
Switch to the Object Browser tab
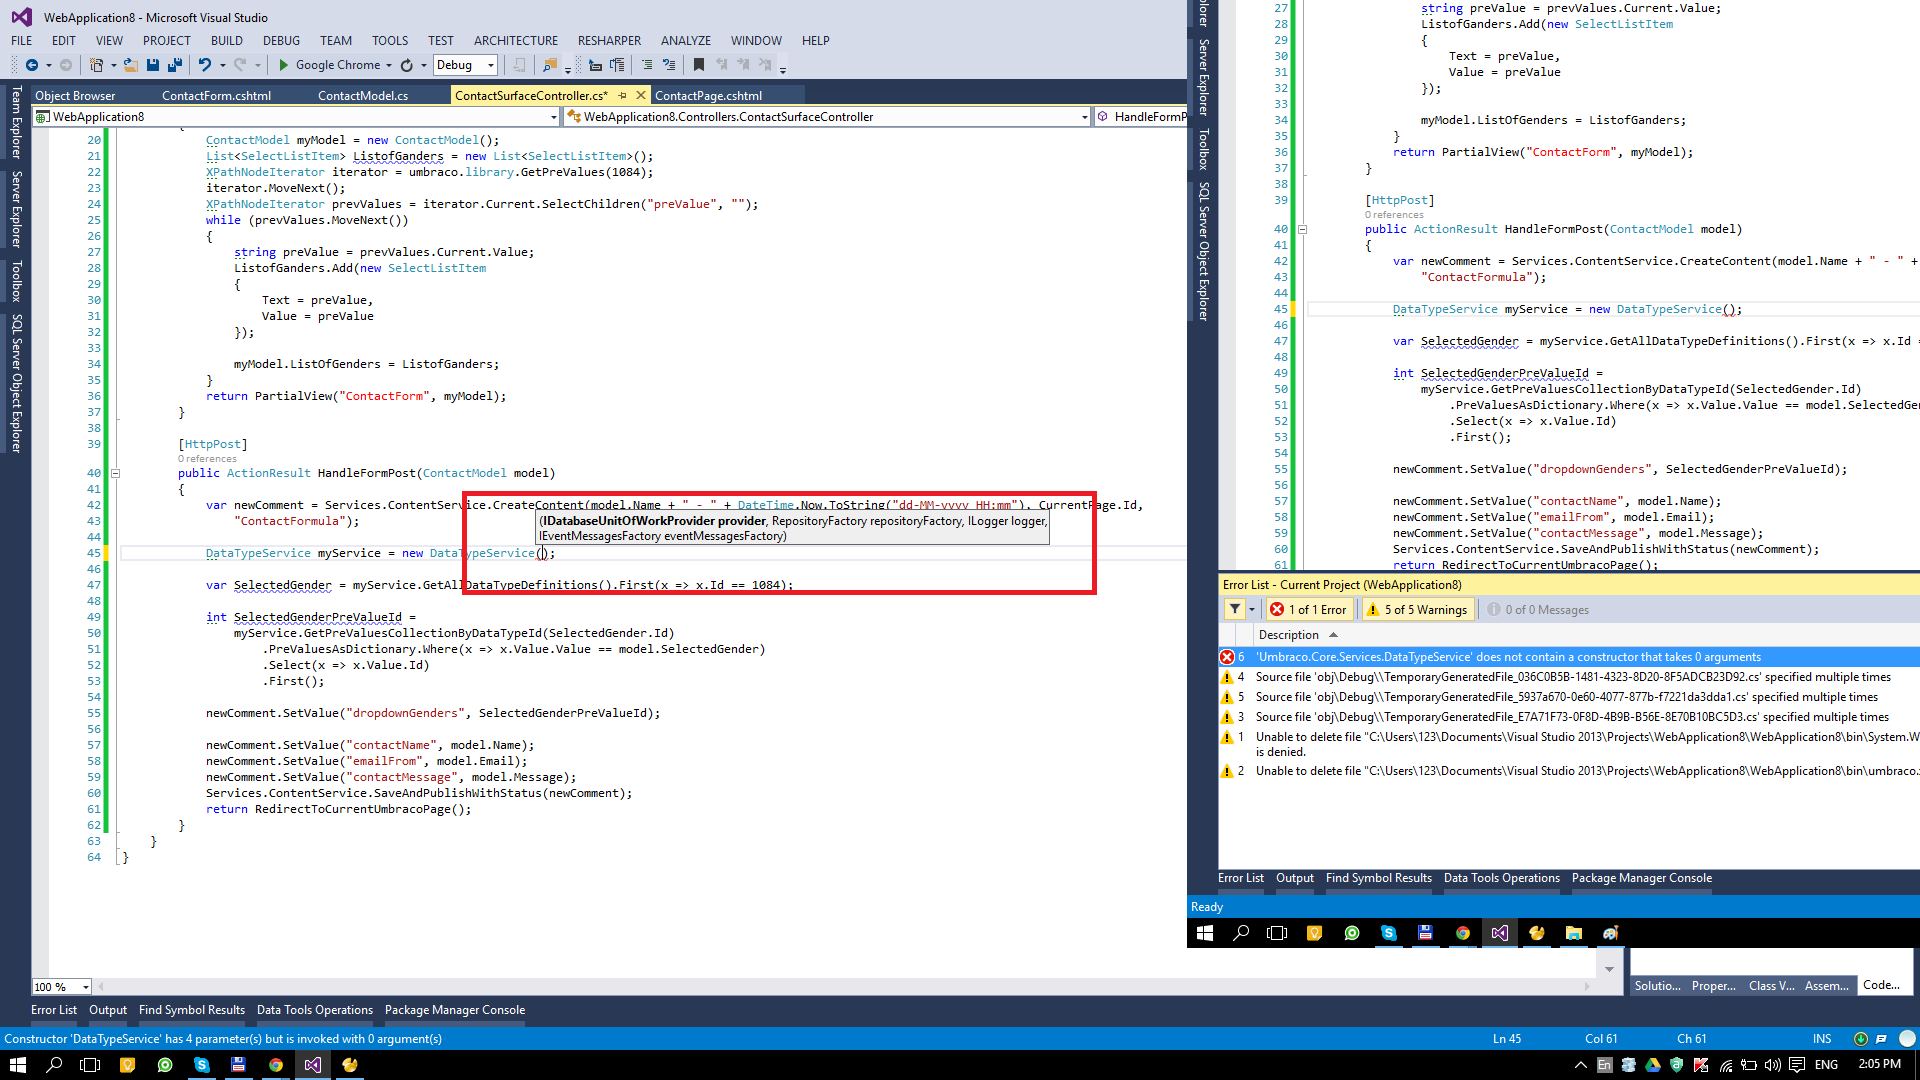click(x=75, y=96)
